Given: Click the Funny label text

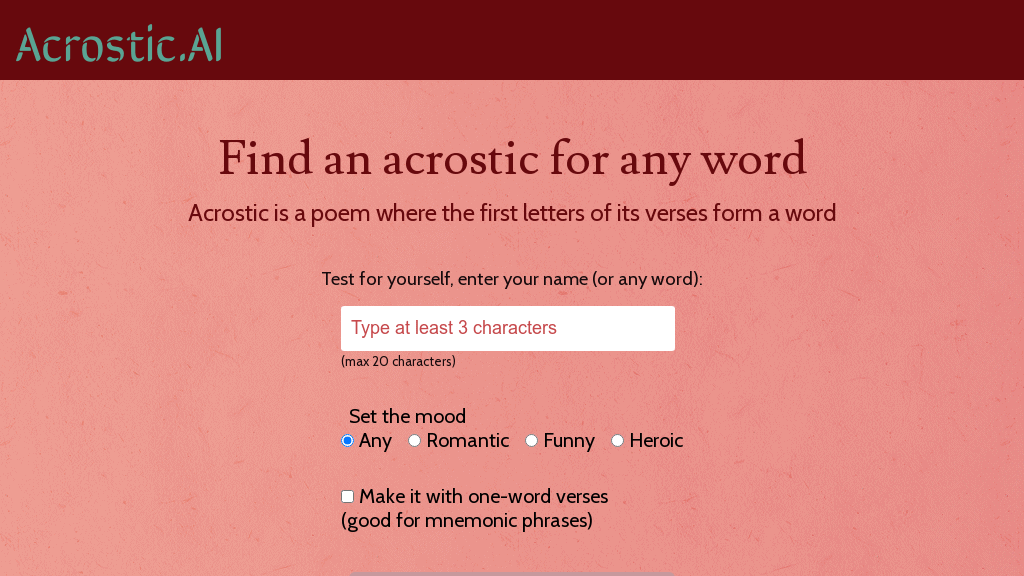Looking at the screenshot, I should click(x=569, y=440).
